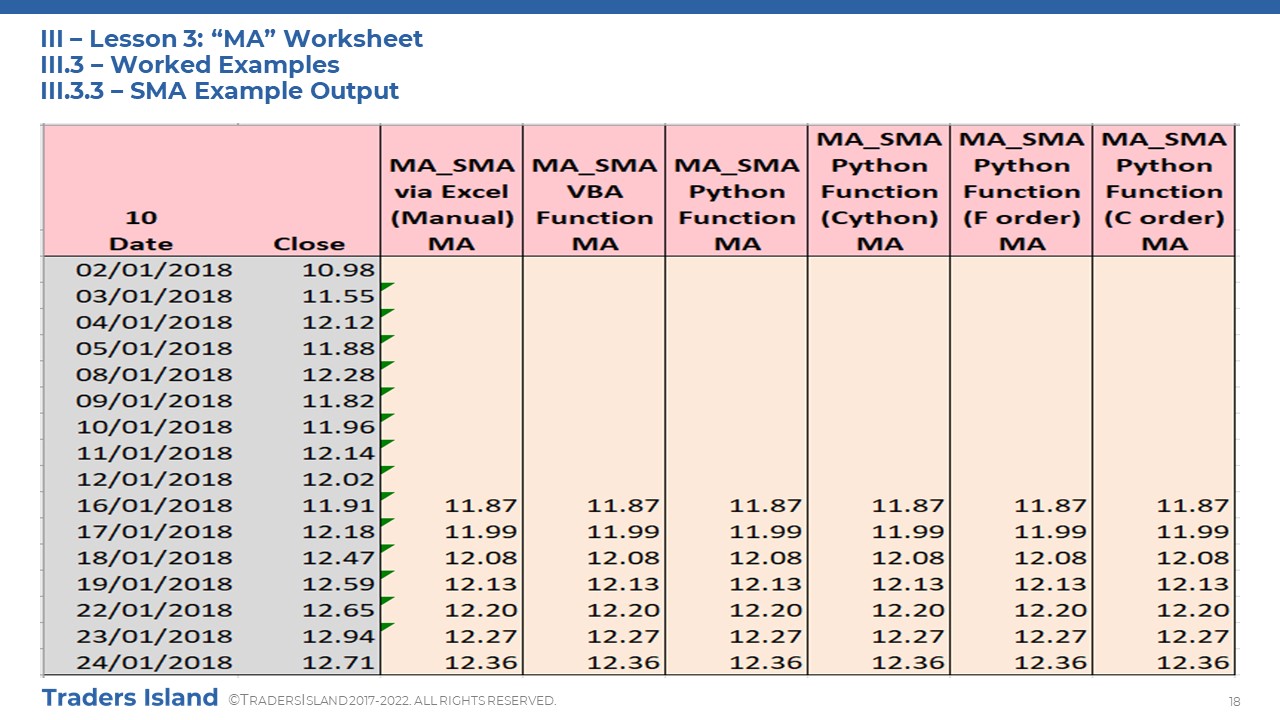Click the date cell 11/01/2018

click(154, 453)
